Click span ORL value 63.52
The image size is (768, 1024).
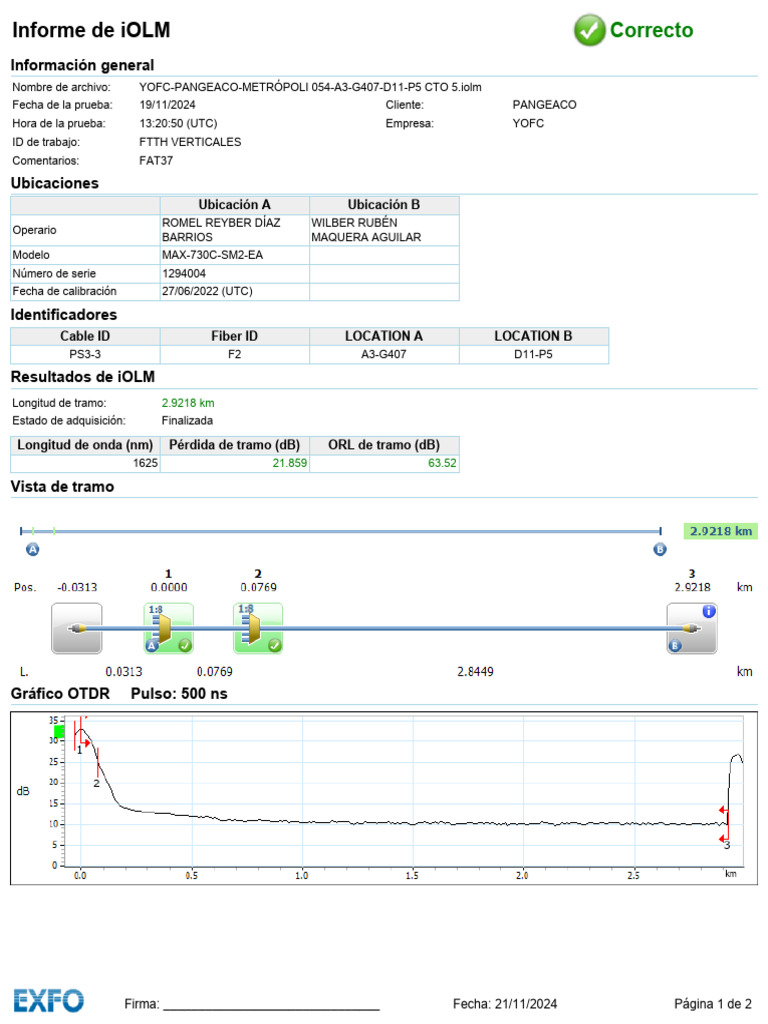(x=442, y=463)
